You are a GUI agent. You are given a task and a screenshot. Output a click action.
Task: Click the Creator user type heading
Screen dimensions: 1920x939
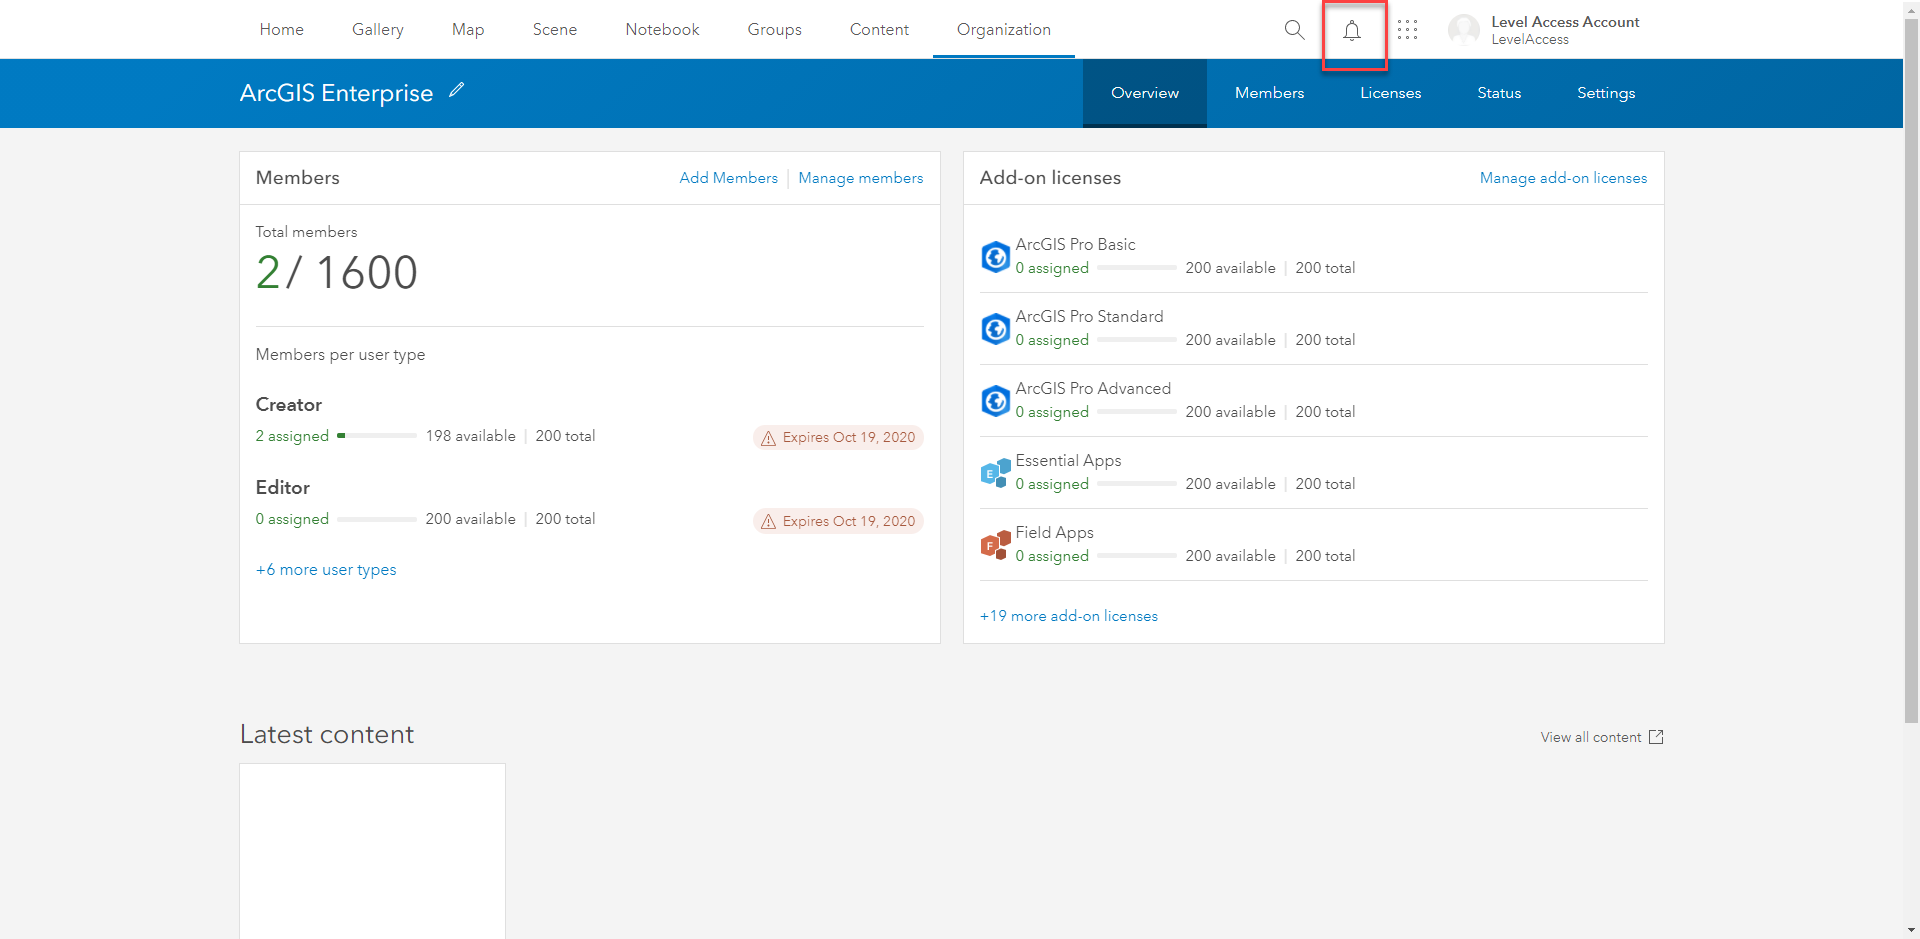coord(289,405)
